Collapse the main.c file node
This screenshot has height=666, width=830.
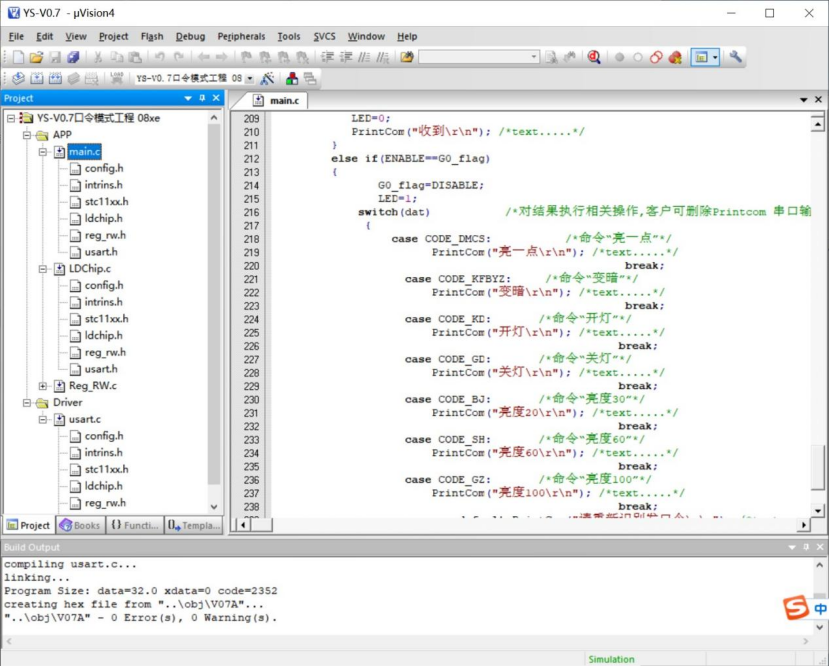[x=43, y=152]
